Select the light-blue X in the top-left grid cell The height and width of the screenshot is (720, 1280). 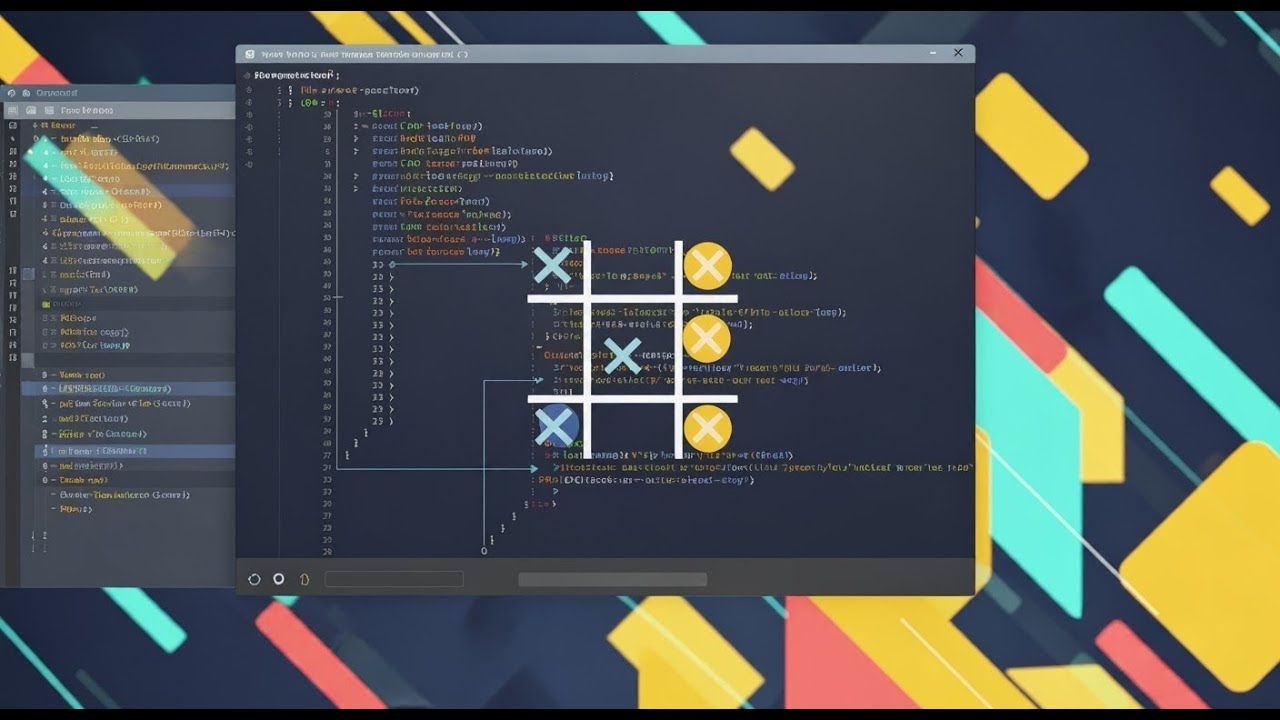tap(551, 265)
